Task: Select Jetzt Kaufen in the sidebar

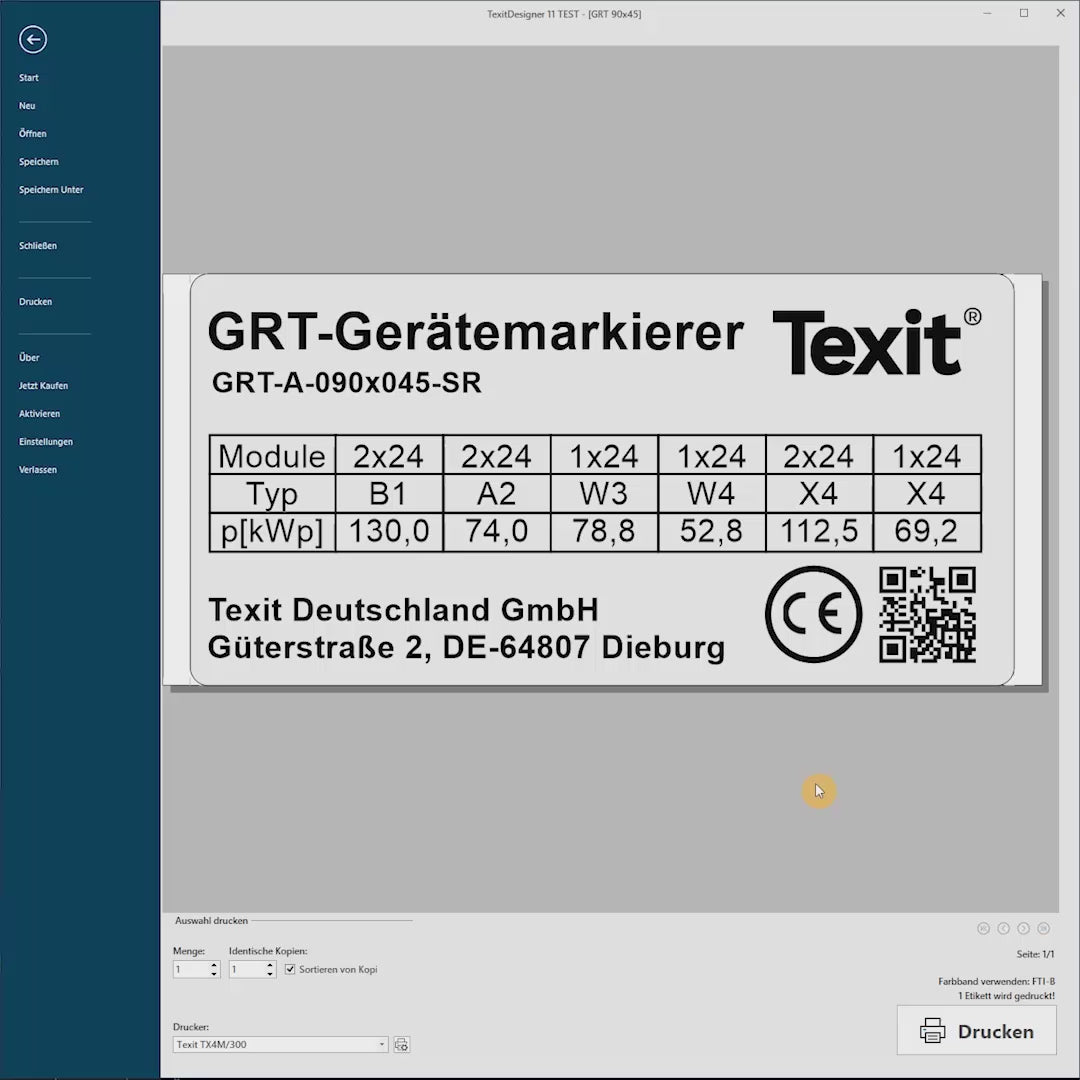Action: click(x=43, y=386)
